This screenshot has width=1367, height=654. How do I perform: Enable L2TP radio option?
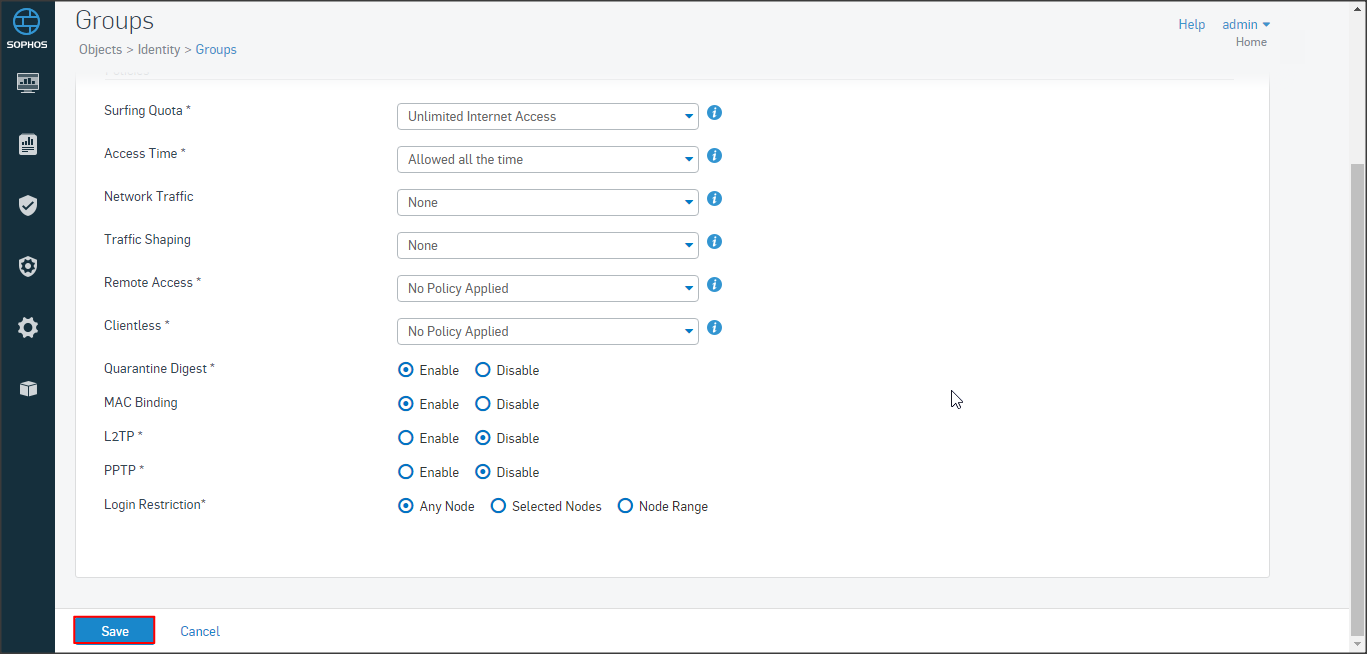point(406,438)
